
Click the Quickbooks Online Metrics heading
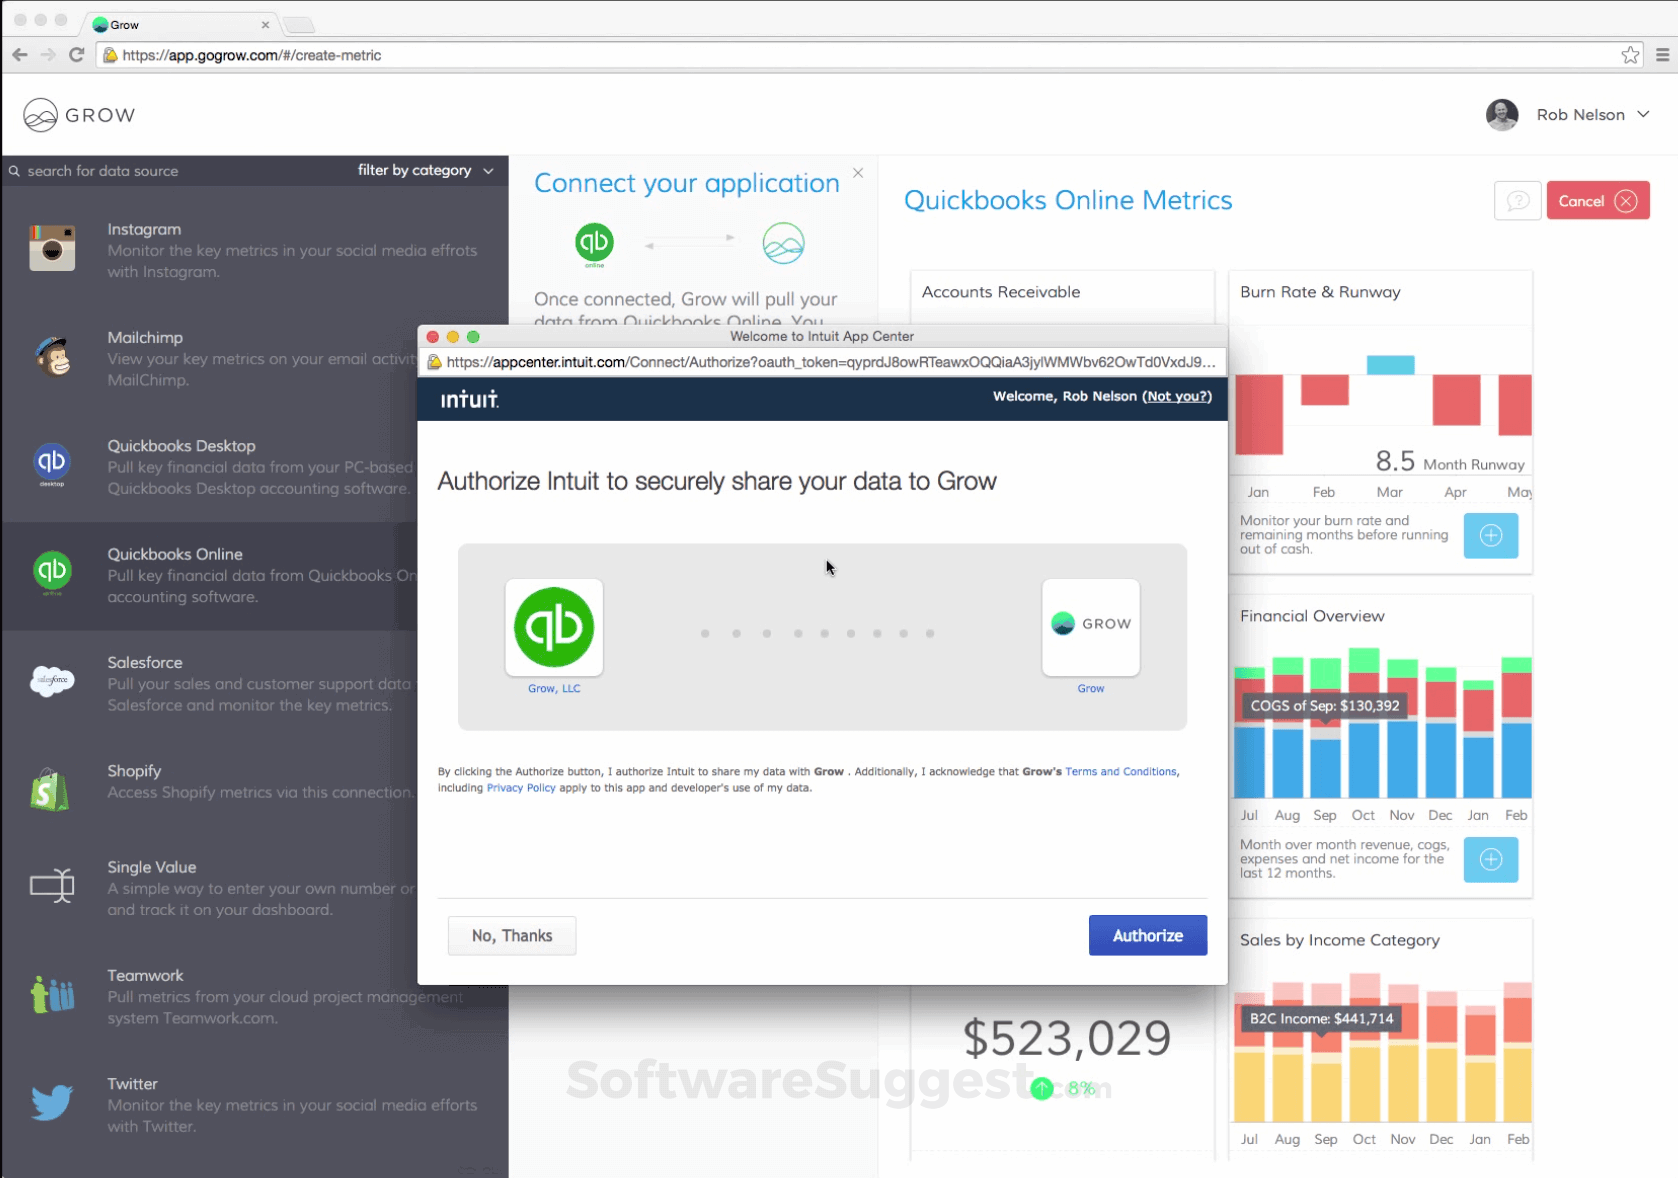pos(1068,200)
